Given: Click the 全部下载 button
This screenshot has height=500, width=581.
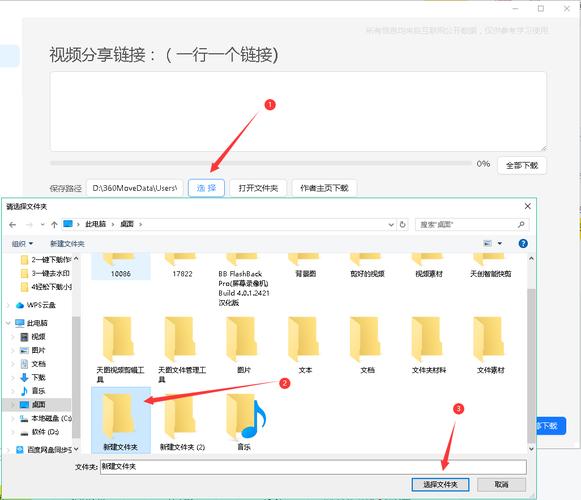Looking at the screenshot, I should click(x=522, y=165).
